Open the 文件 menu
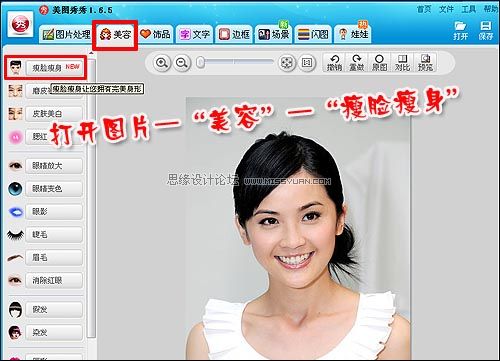Viewport: 500px width, 361px height. pos(446,9)
